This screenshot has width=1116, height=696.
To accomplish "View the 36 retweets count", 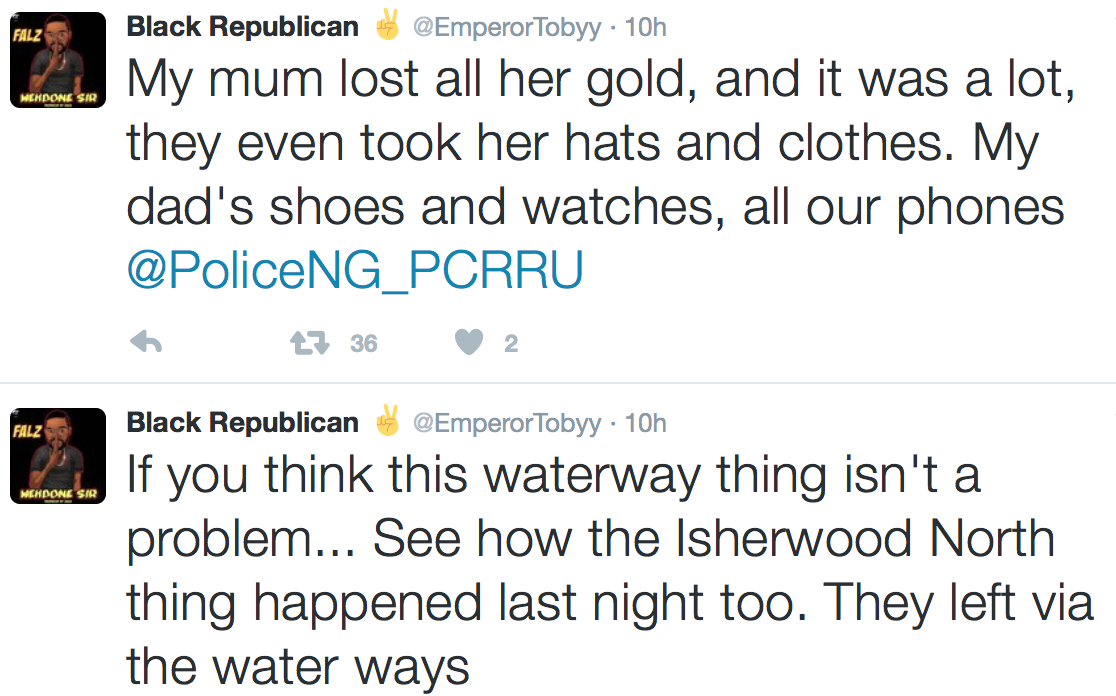I will click(364, 344).
